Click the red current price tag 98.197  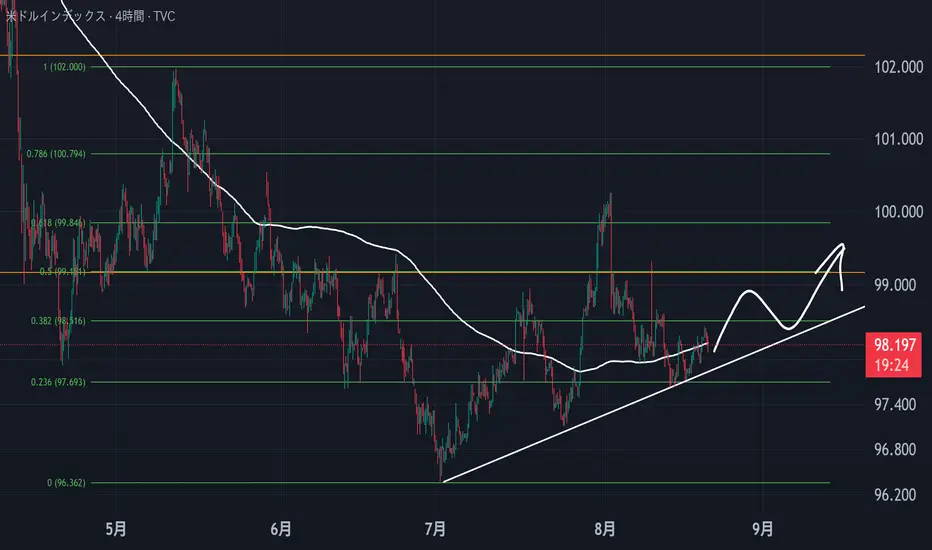(893, 354)
